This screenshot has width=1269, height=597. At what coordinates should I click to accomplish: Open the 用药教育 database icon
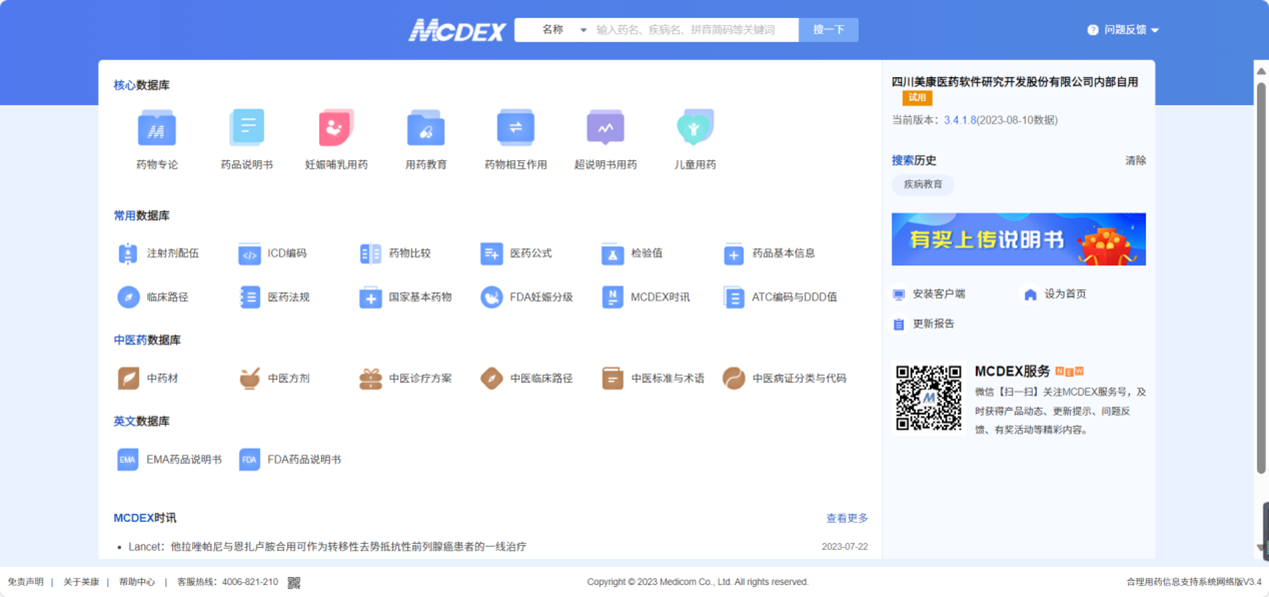[426, 128]
